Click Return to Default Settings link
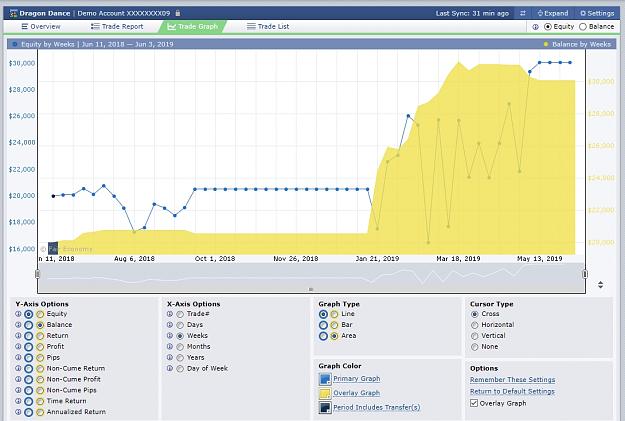This screenshot has height=421, width=625. click(512, 391)
